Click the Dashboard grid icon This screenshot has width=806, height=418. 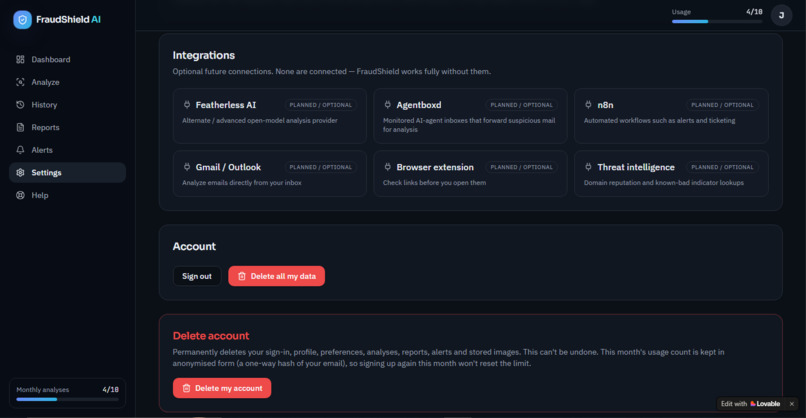(x=20, y=60)
